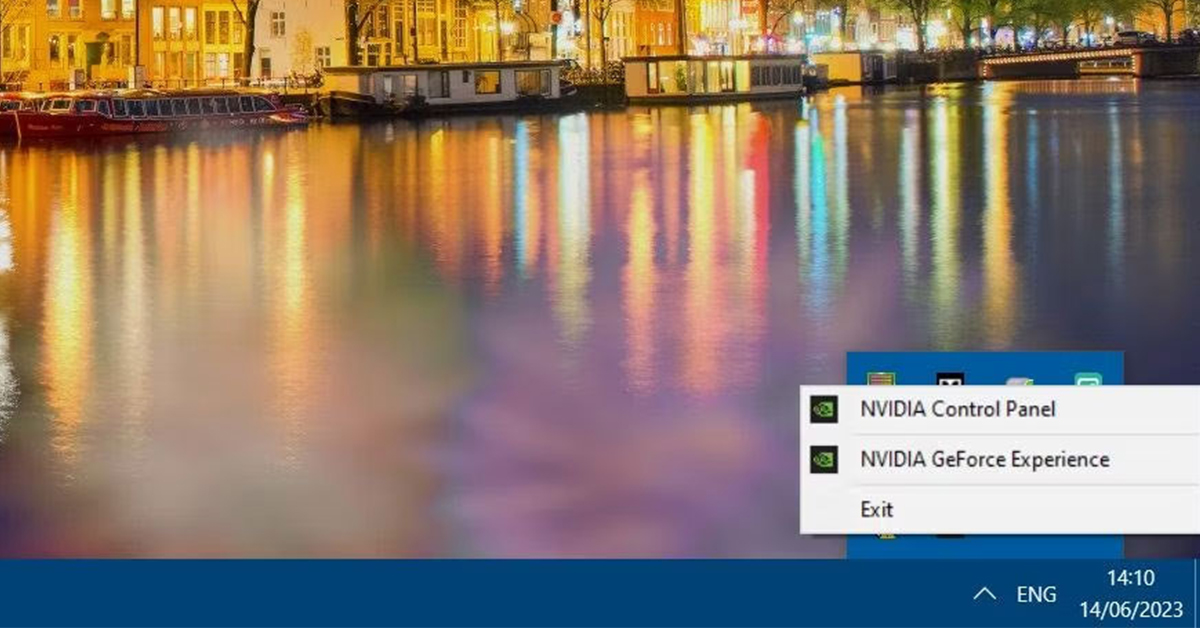Click the red-striped tray icon above the menu
The width and height of the screenshot is (1200, 628).
point(880,379)
